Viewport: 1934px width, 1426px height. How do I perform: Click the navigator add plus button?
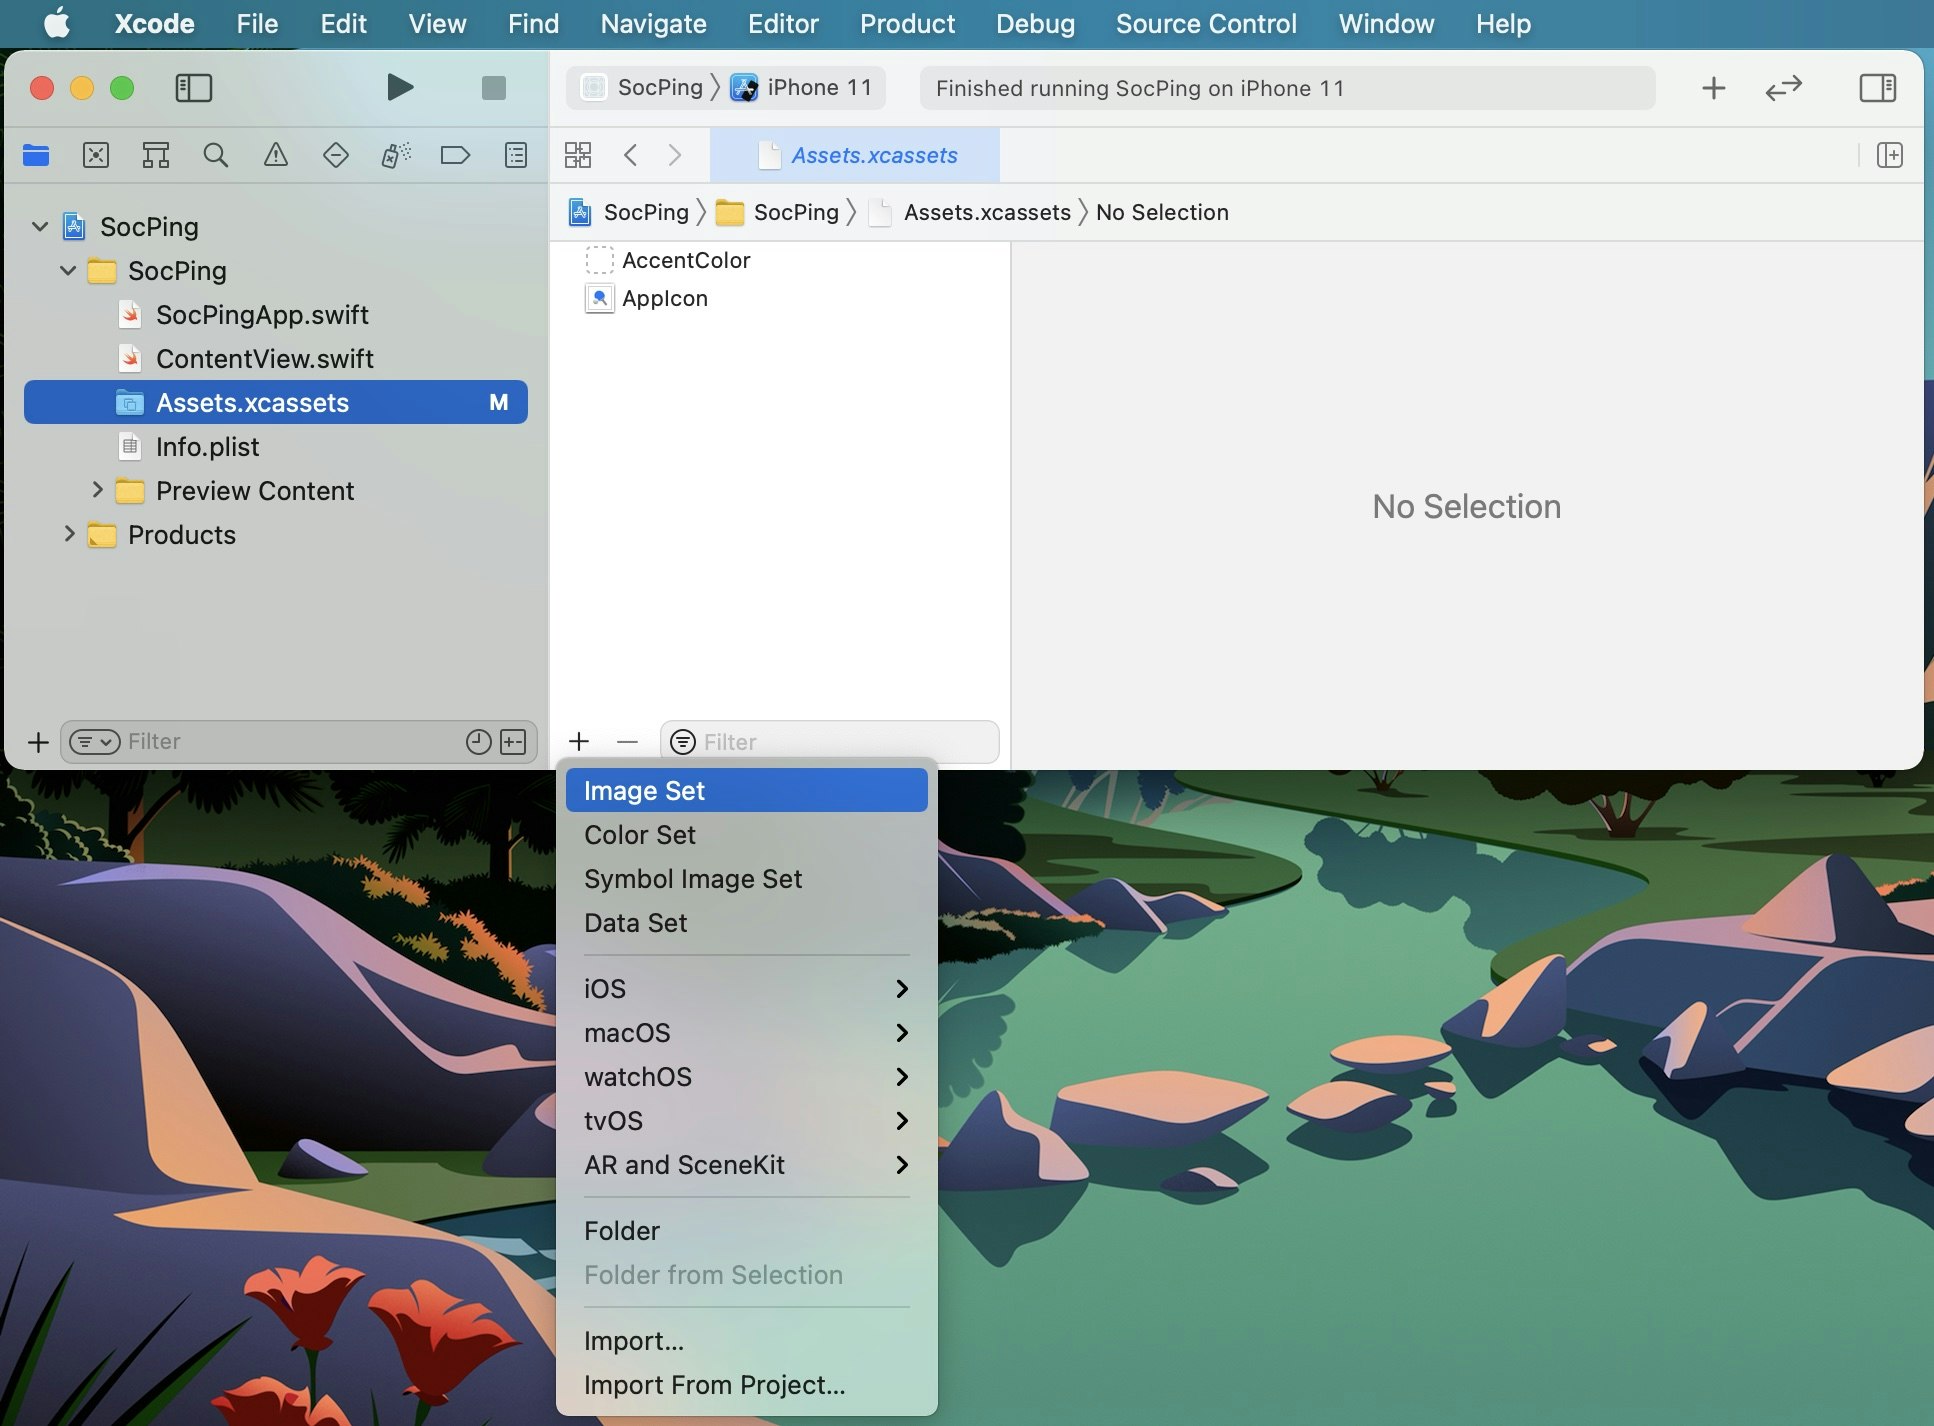point(38,742)
